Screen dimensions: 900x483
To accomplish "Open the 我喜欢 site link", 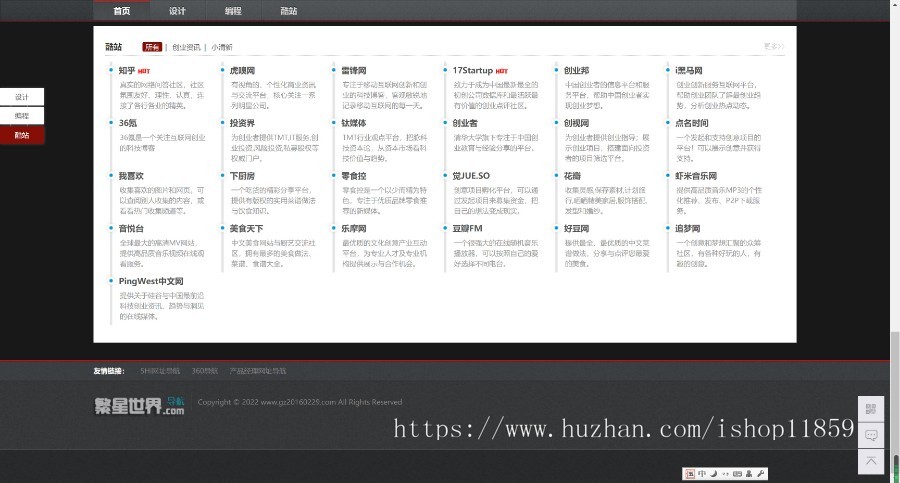I will (131, 176).
